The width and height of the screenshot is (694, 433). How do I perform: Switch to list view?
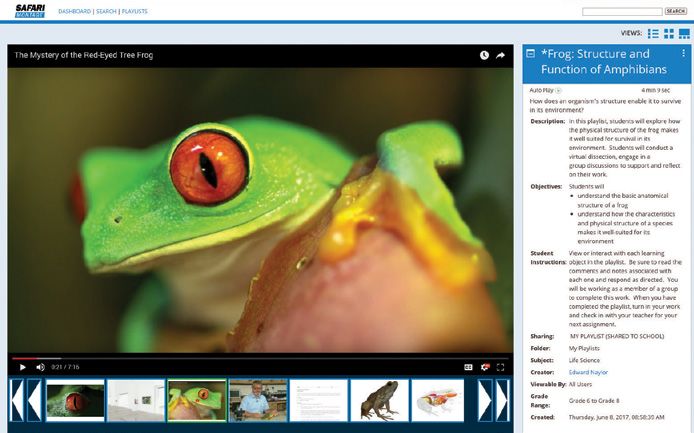pos(653,33)
